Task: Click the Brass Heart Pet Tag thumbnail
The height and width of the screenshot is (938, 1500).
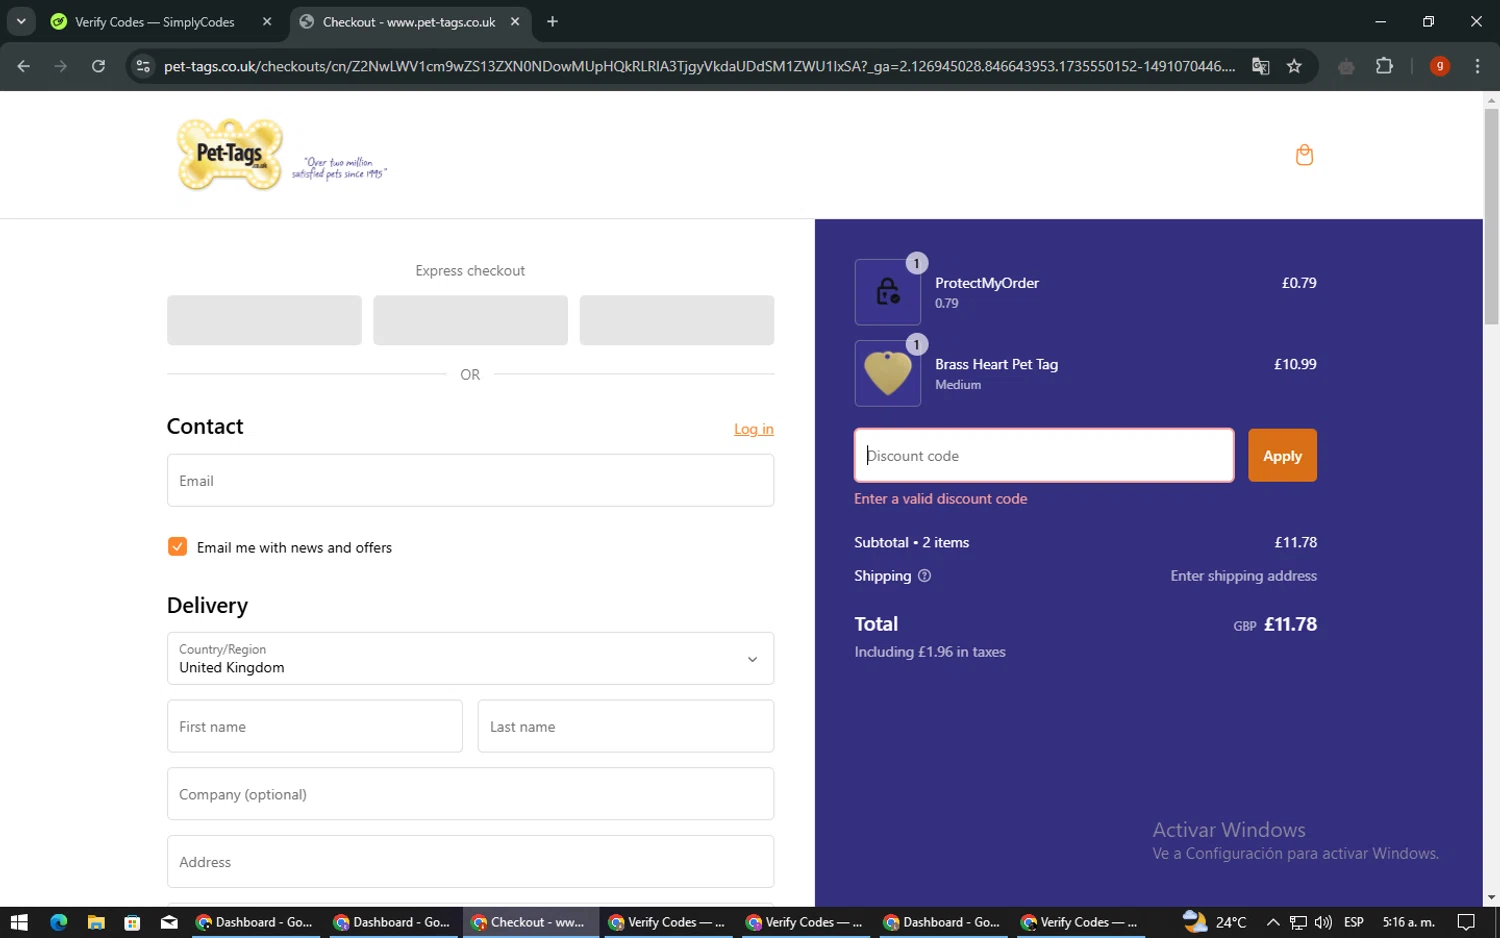Action: click(x=887, y=373)
